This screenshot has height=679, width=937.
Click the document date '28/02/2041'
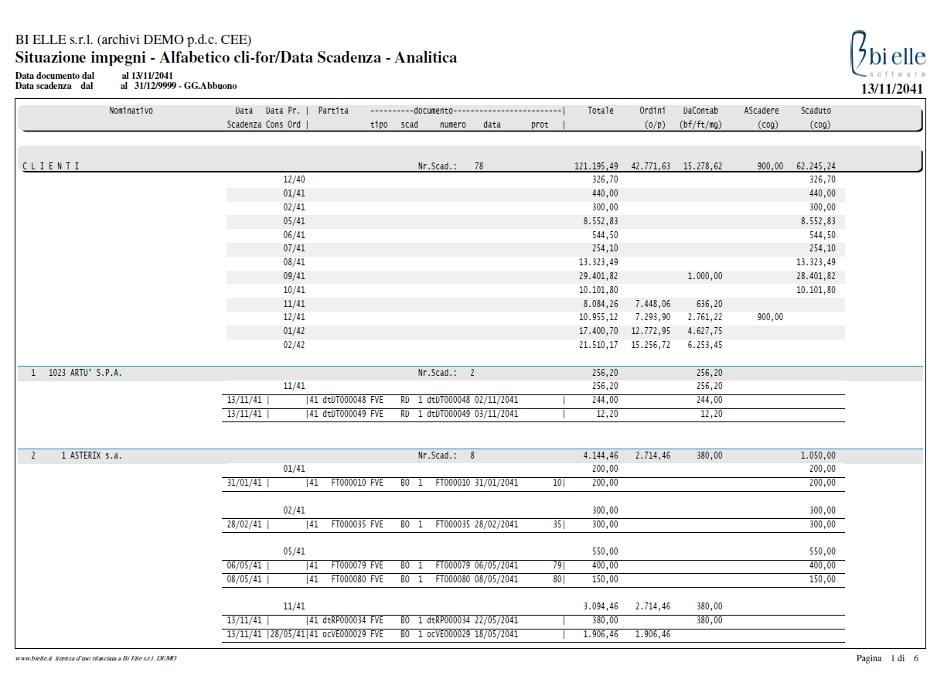tap(497, 525)
